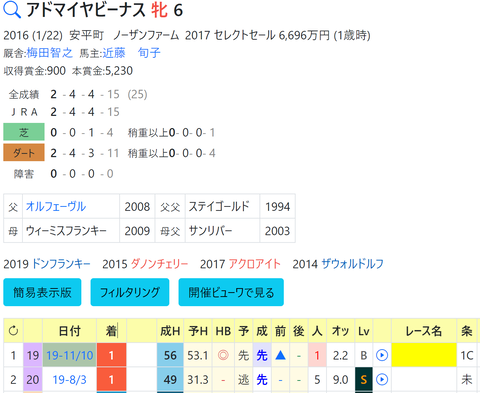Click the 簡易表示版 button
Viewport: 480px width, 393px height.
click(42, 292)
